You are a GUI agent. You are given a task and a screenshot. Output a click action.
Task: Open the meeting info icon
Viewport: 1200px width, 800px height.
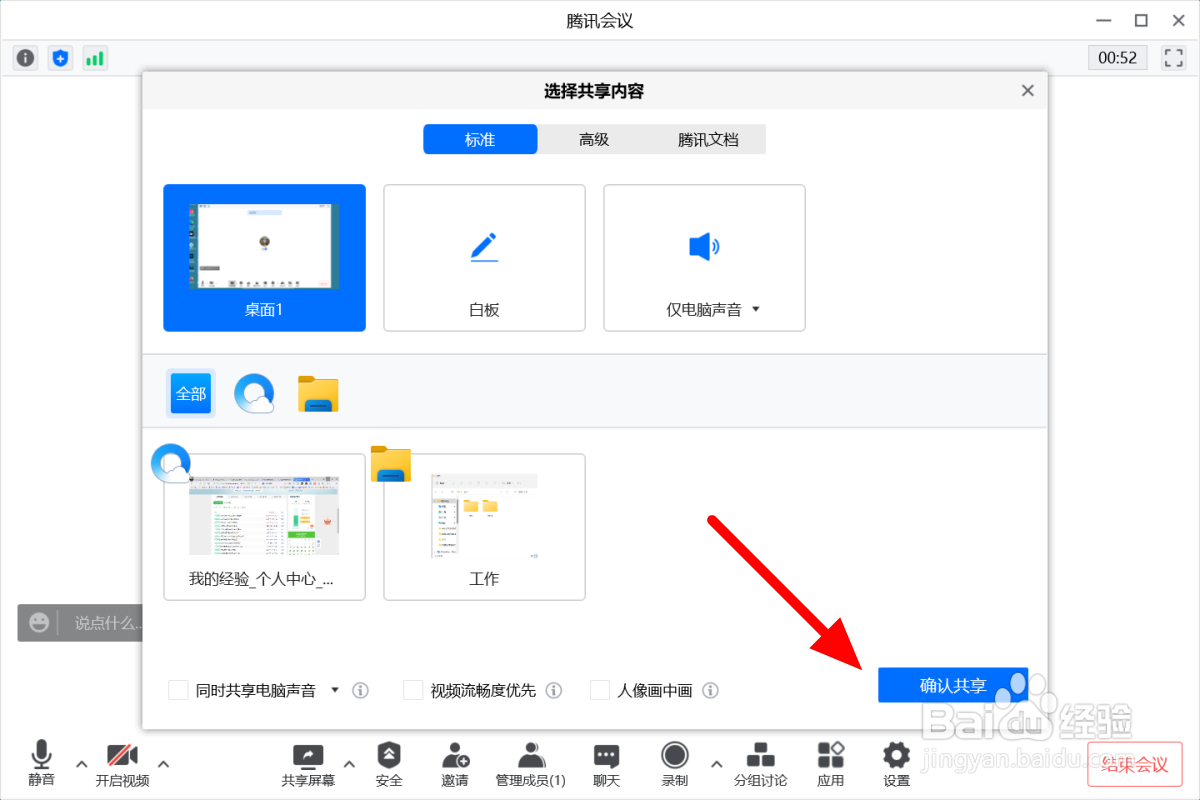pos(26,58)
